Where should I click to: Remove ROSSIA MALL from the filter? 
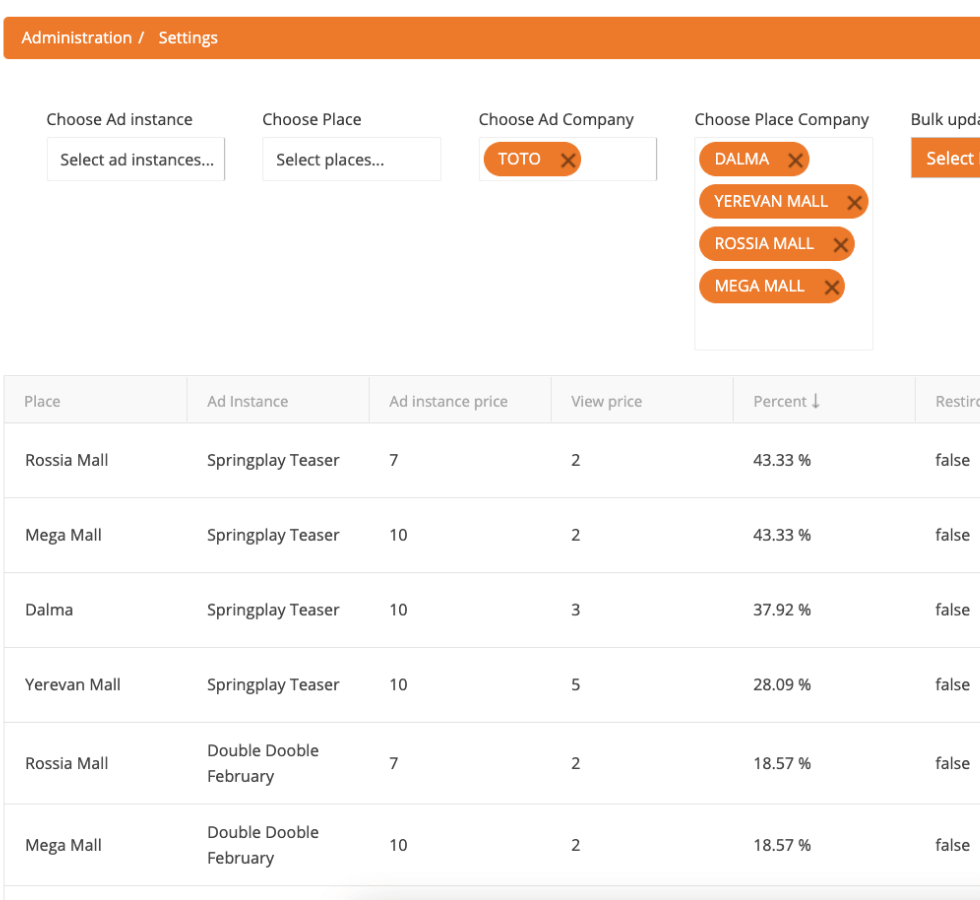click(841, 243)
